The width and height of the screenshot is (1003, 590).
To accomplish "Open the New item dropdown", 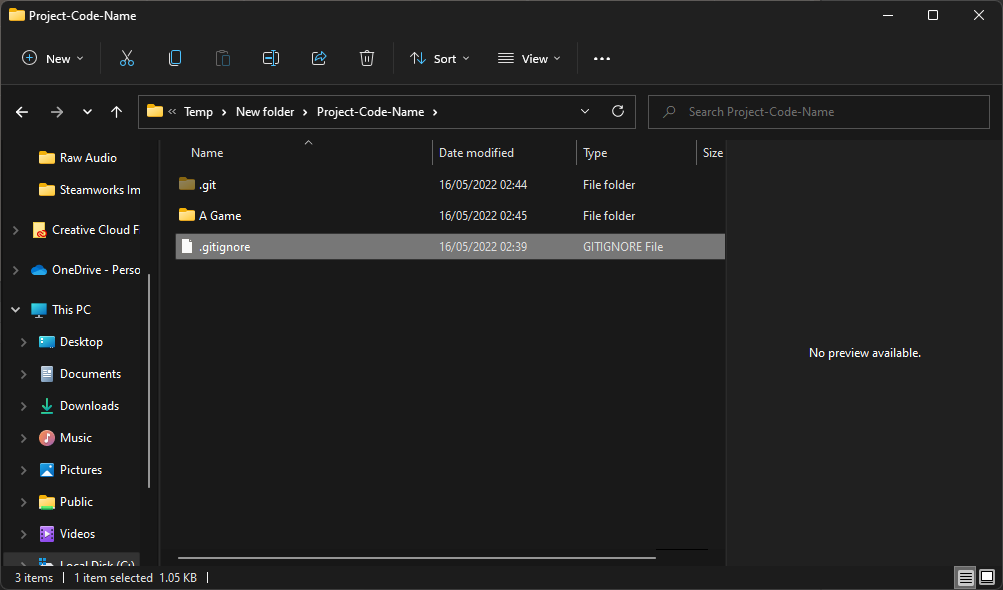I will 53,58.
